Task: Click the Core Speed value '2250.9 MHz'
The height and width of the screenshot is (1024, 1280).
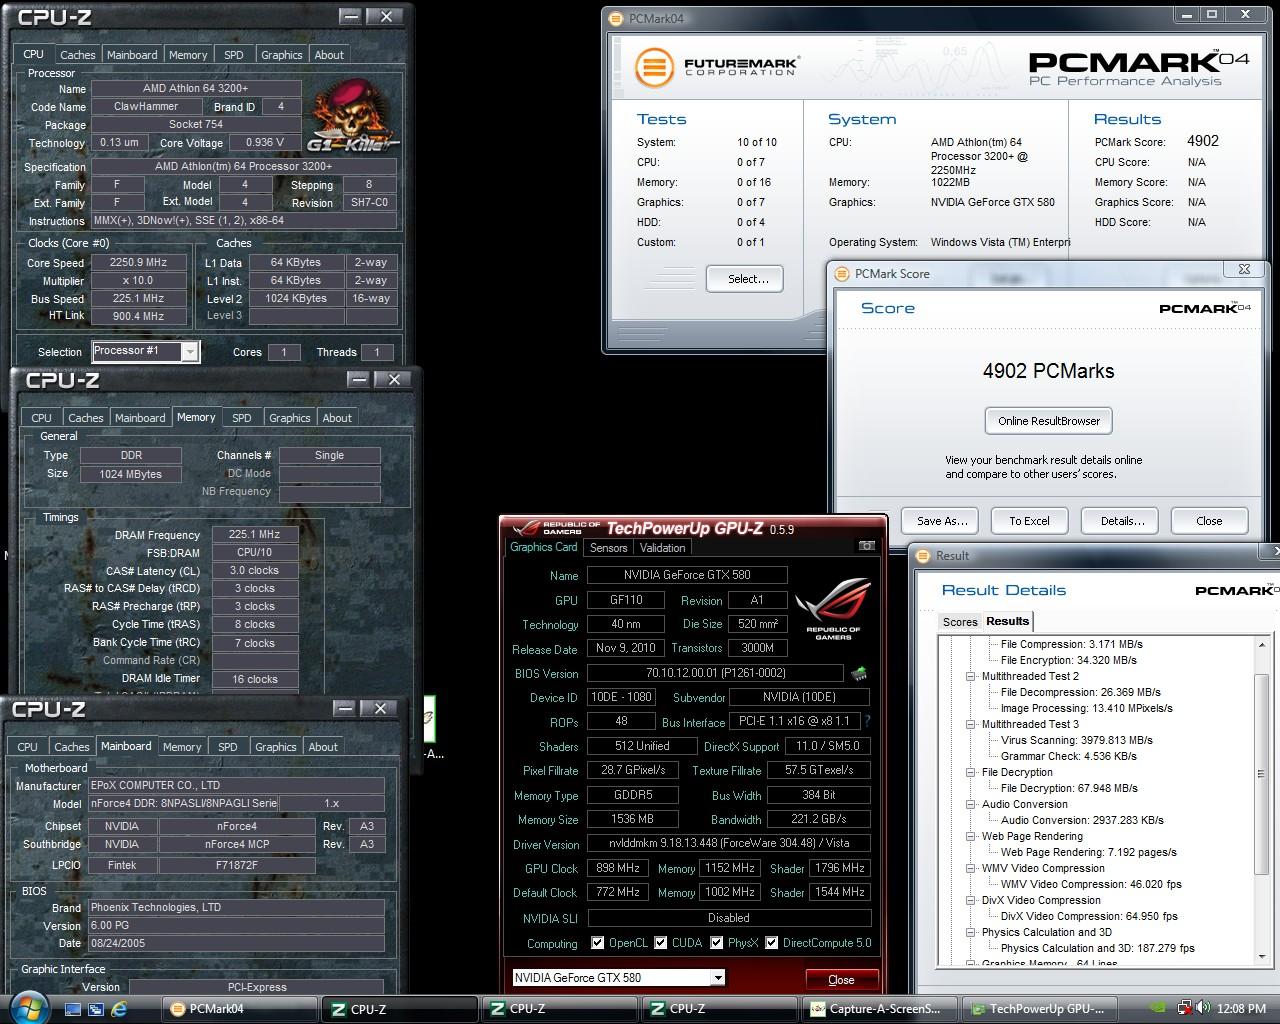Action: tap(138, 262)
